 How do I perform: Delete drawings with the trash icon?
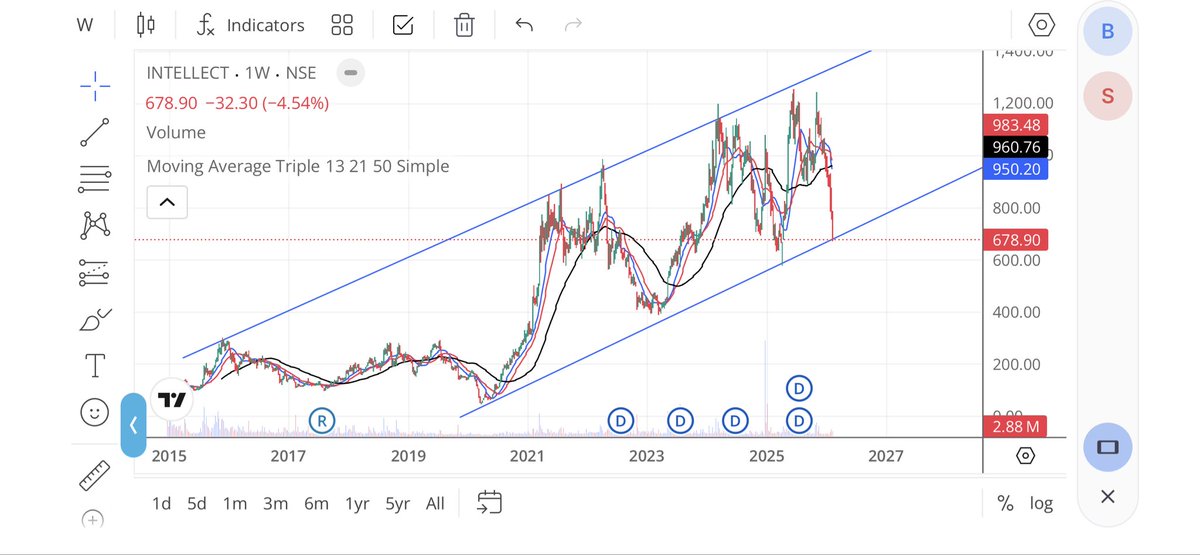464,25
